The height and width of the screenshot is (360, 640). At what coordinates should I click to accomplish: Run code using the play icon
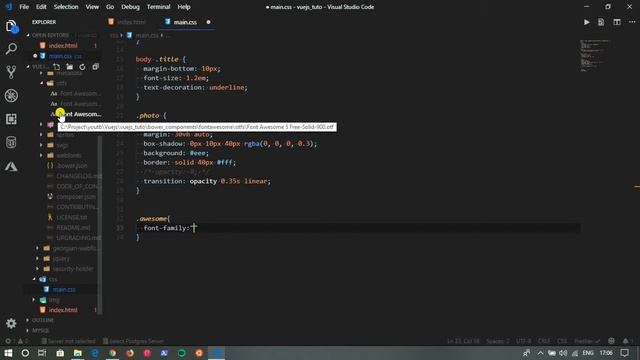[x=587, y=22]
